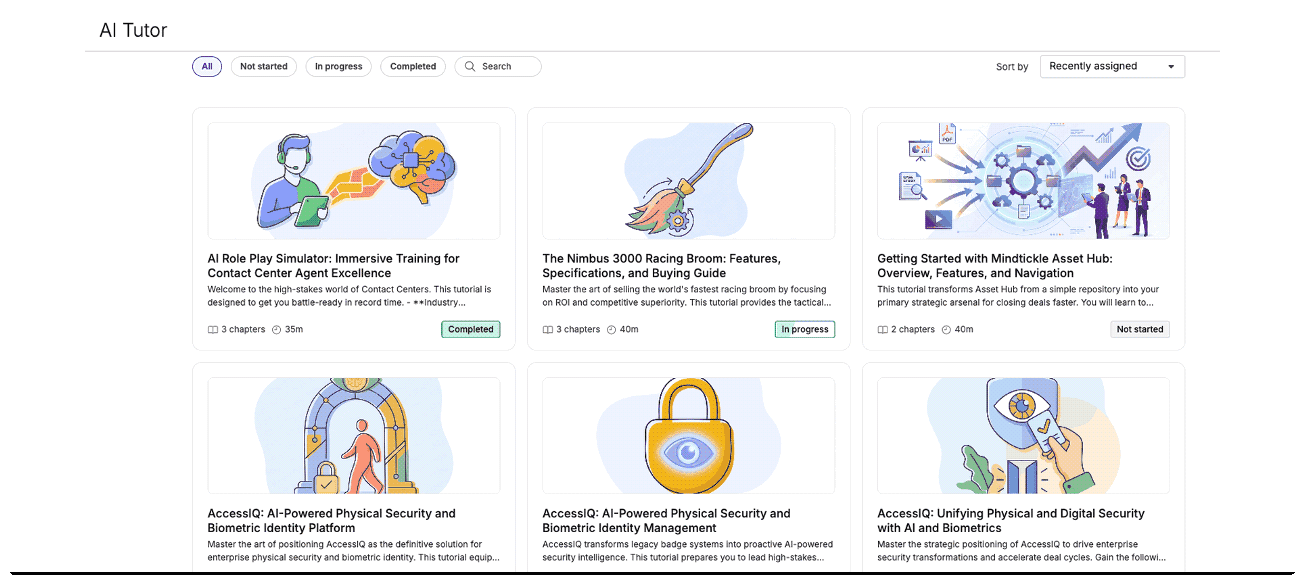Open the AccessIQ shield and card thumbnail
1306x584 pixels.
point(1023,435)
